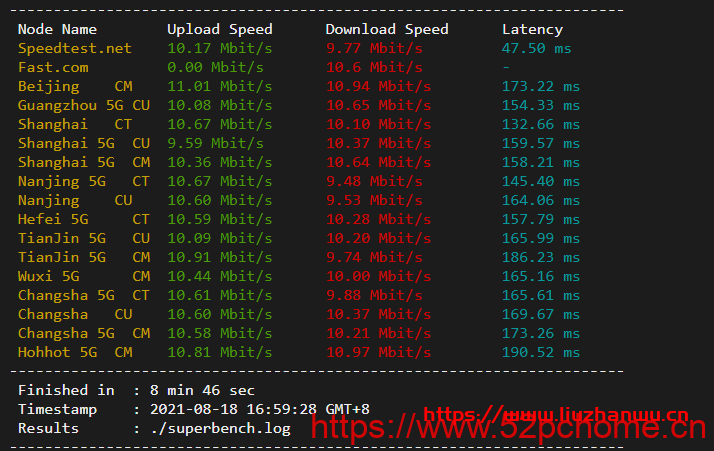Select the download value 10.28 Mbit/s
This screenshot has height=451, width=714.
coord(378,220)
